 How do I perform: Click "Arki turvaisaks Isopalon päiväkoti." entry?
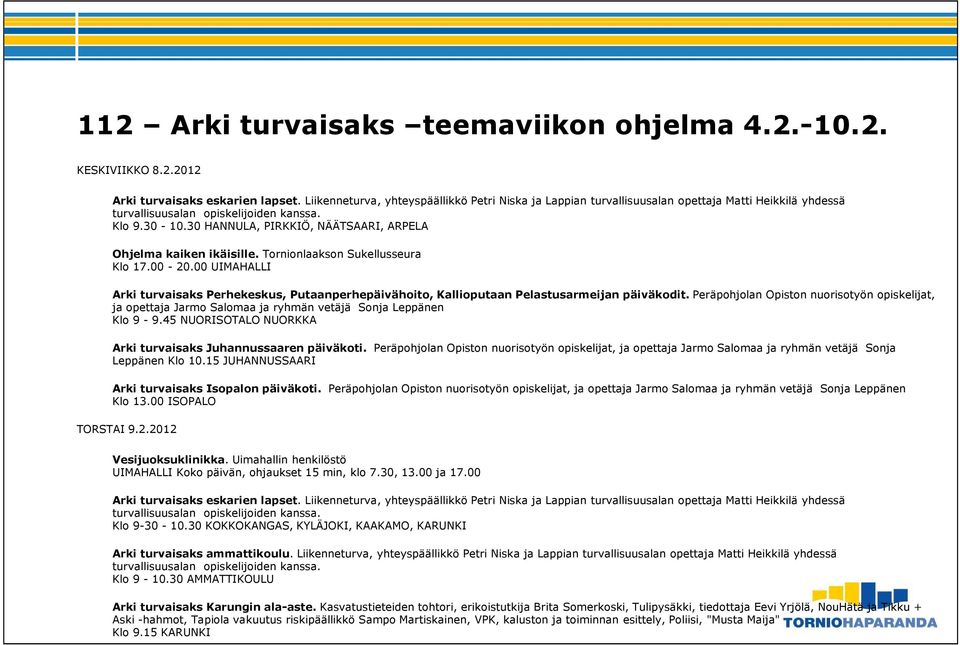[217, 389]
